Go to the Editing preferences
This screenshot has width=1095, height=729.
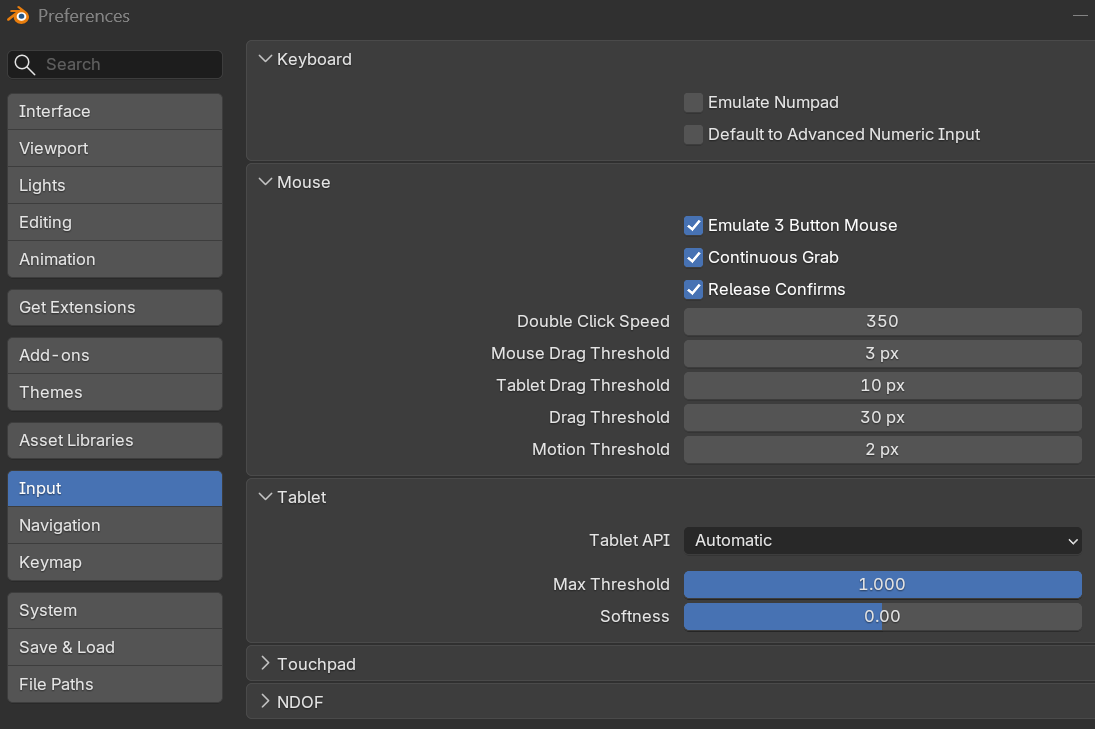point(115,222)
